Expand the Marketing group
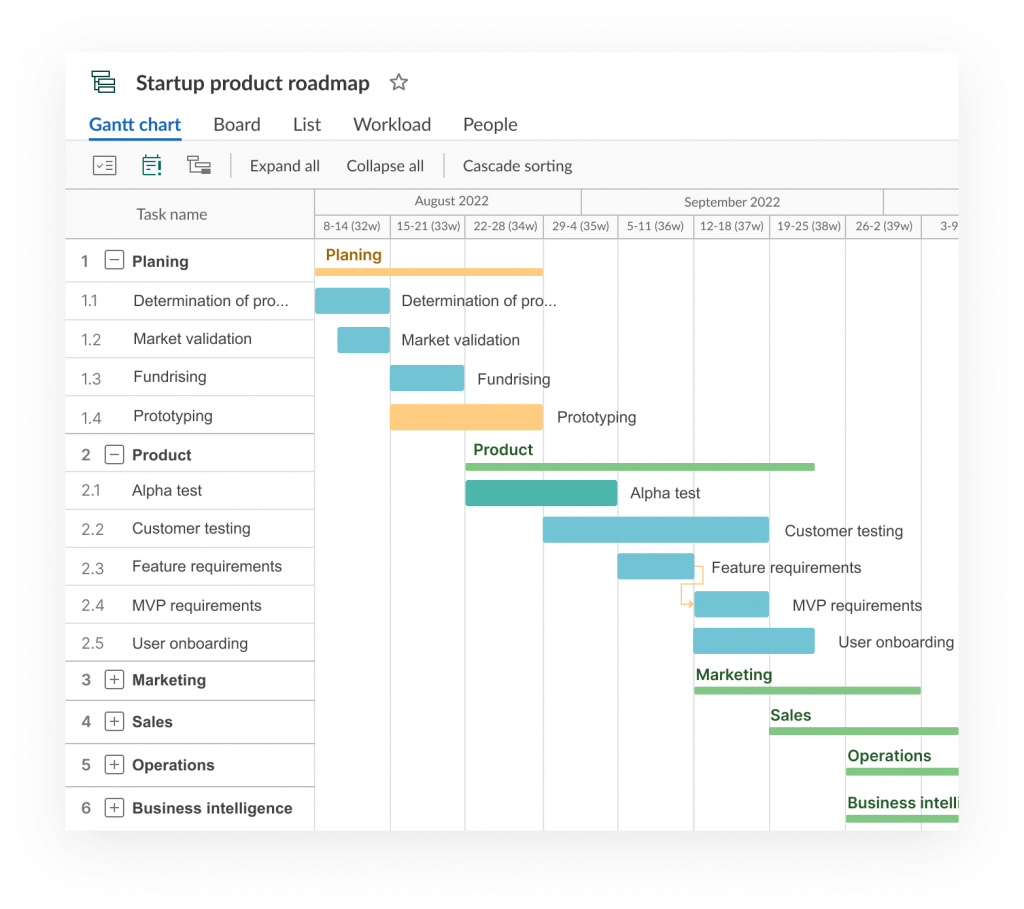 [x=114, y=680]
